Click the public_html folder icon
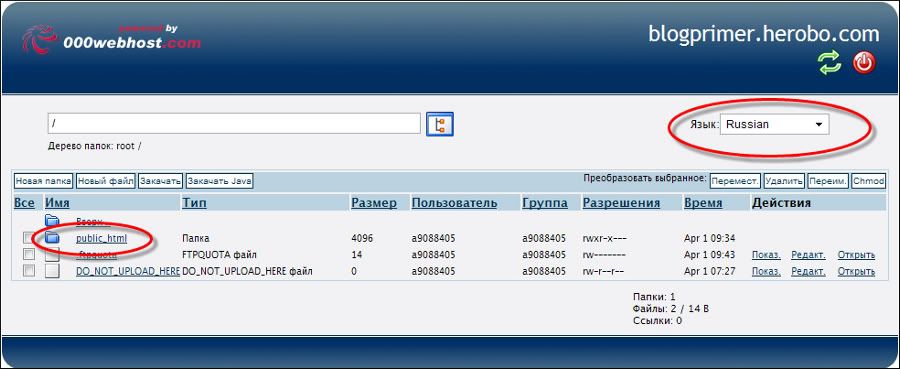 52,238
